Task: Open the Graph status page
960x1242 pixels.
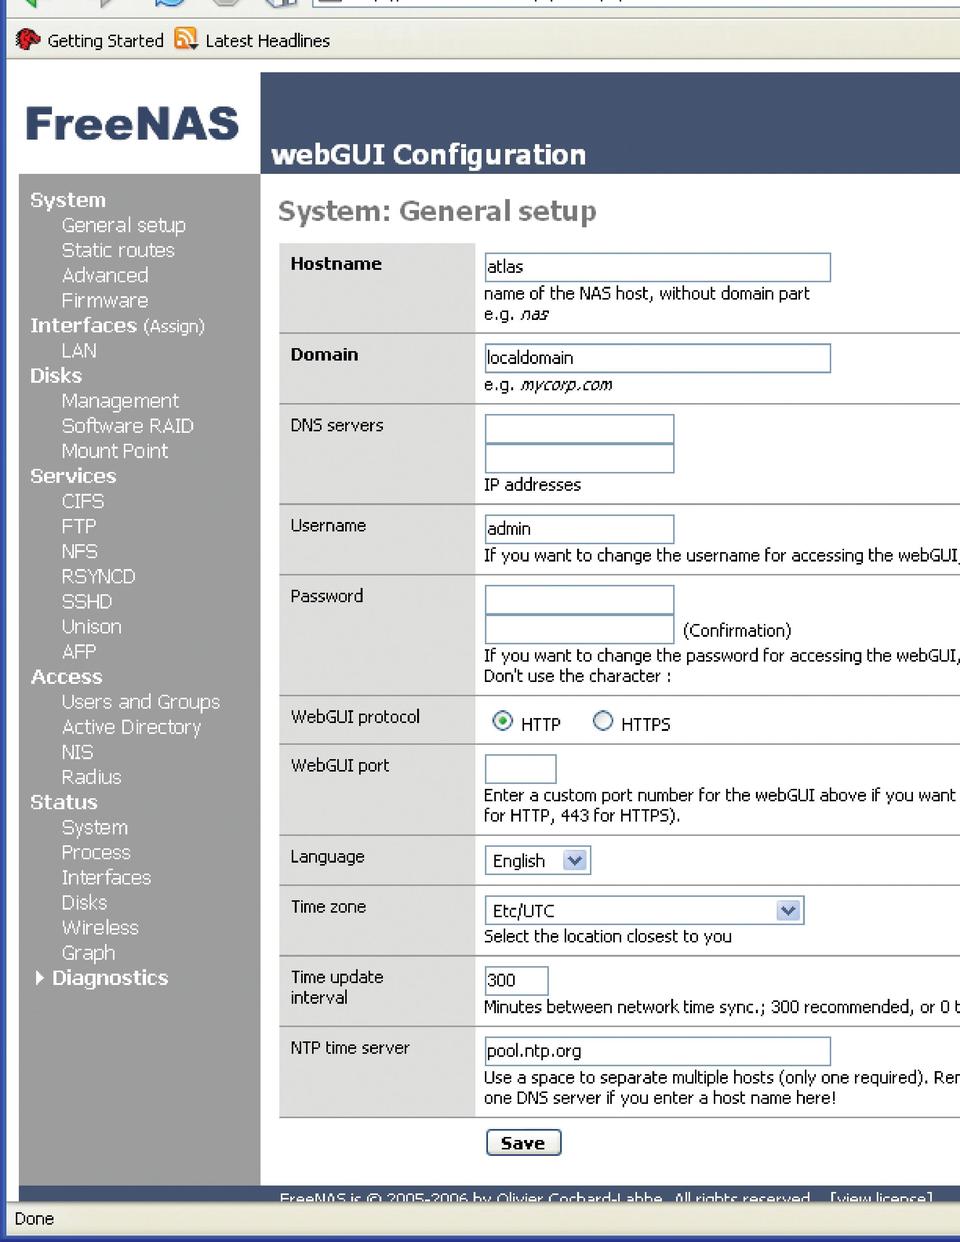Action: point(88,953)
